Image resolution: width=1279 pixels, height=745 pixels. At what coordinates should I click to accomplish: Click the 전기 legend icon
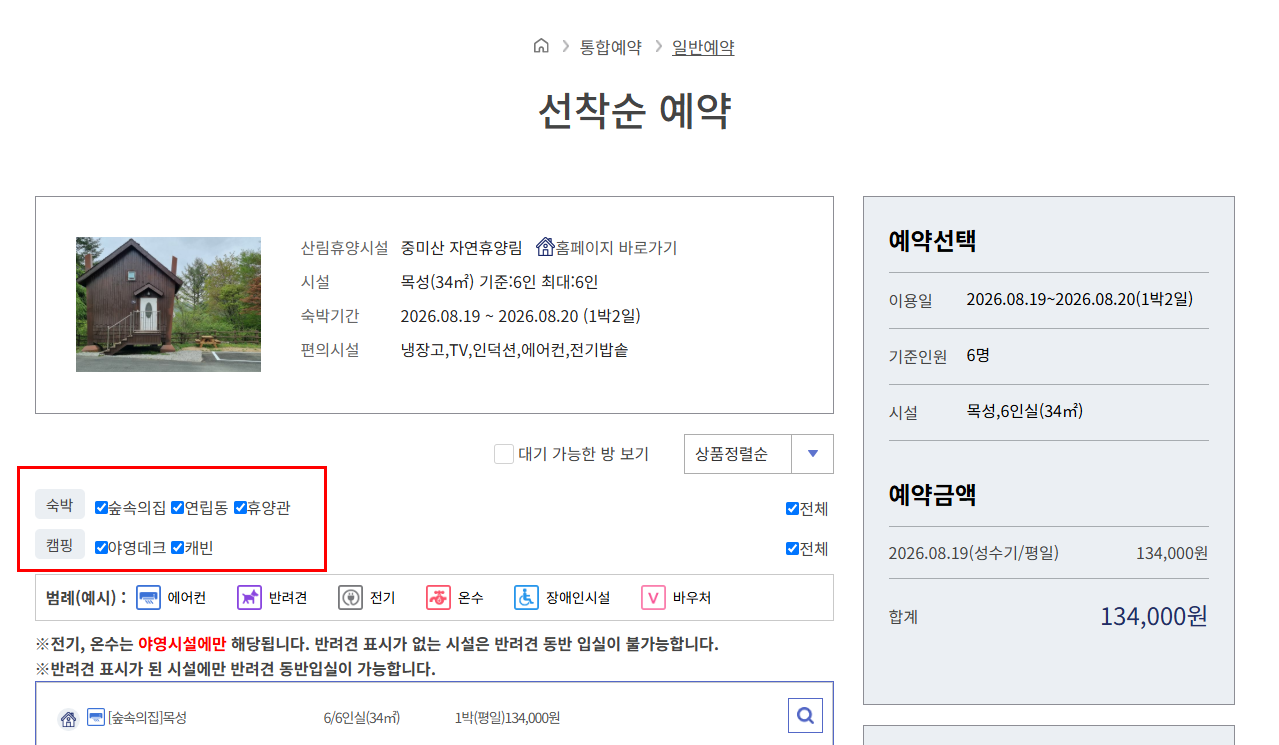point(350,598)
